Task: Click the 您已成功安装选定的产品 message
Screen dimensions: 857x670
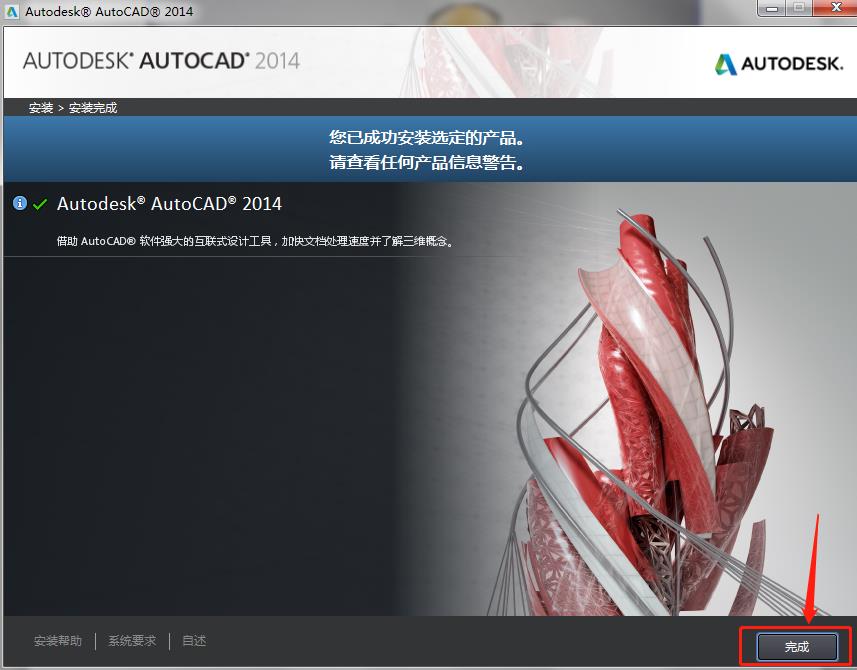Action: click(x=427, y=138)
